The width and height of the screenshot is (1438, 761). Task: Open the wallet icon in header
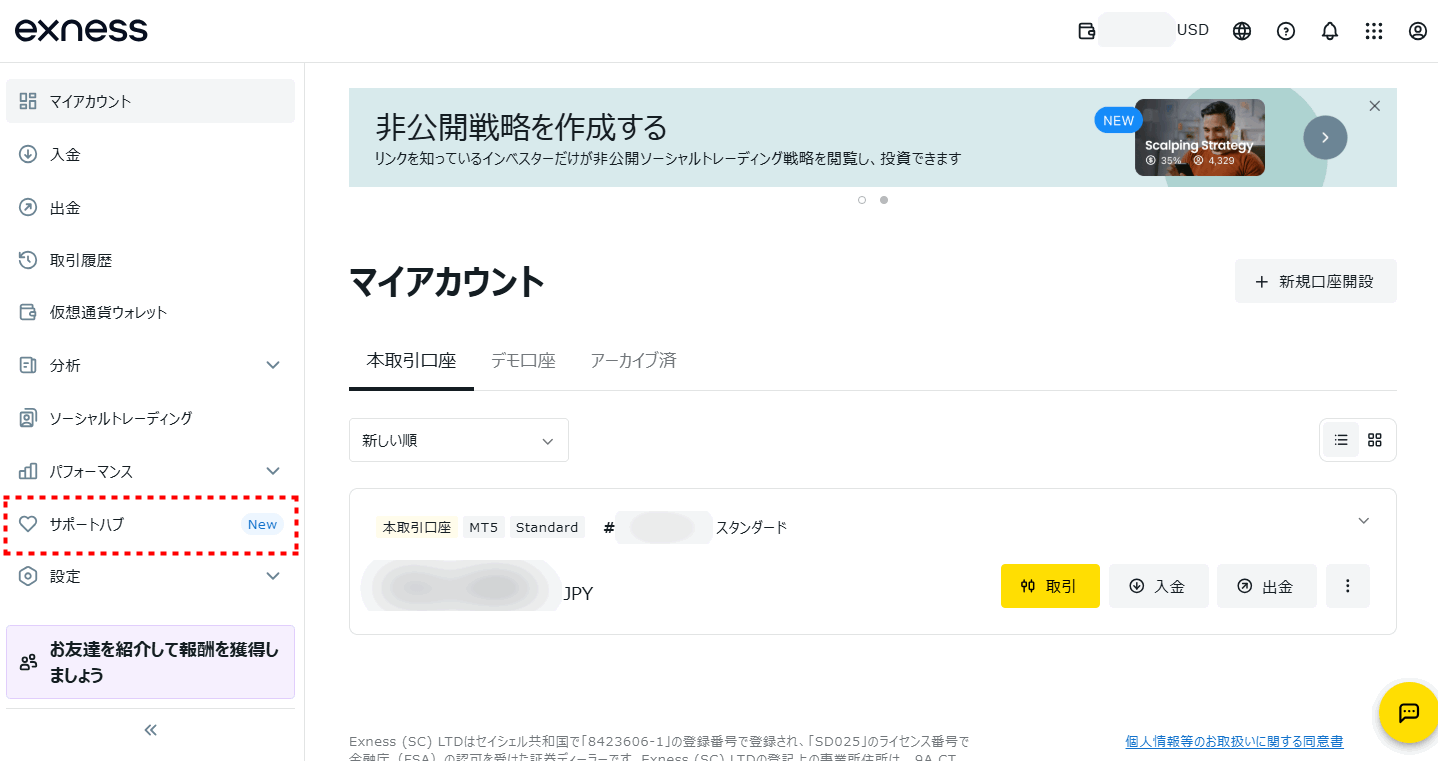pos(1086,30)
